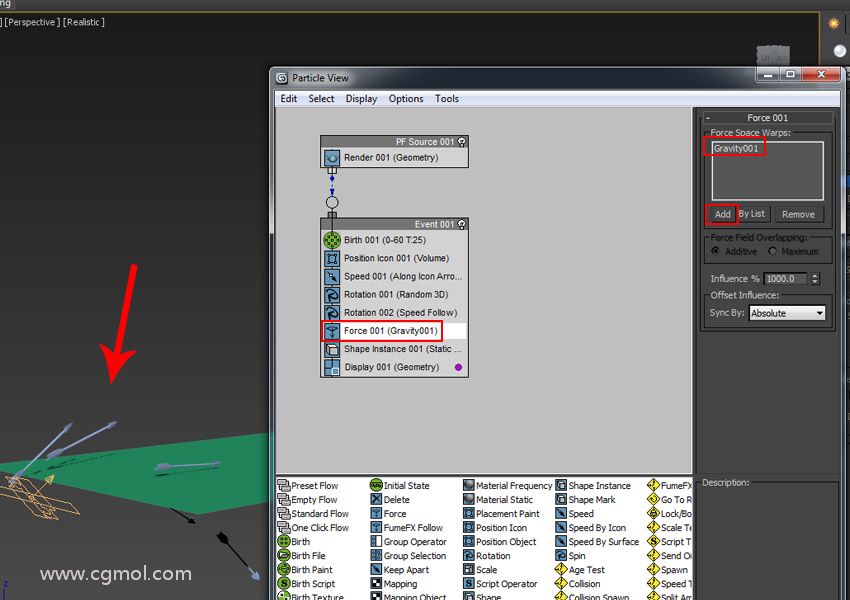Click Display 001 purple color dot

click(x=458, y=367)
